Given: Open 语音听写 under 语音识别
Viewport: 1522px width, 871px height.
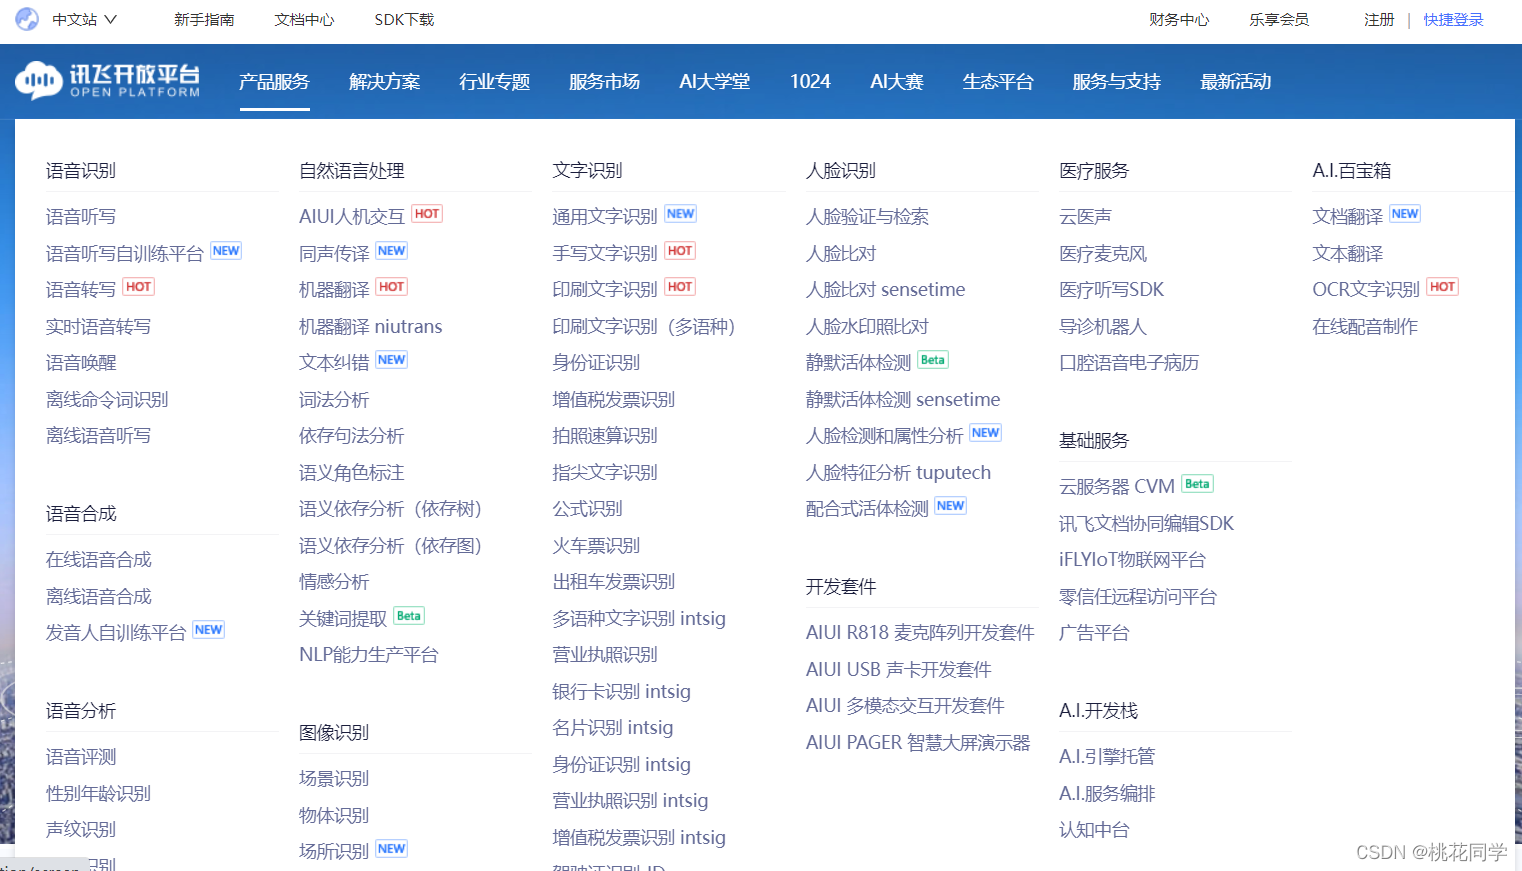Looking at the screenshot, I should click(x=81, y=217).
